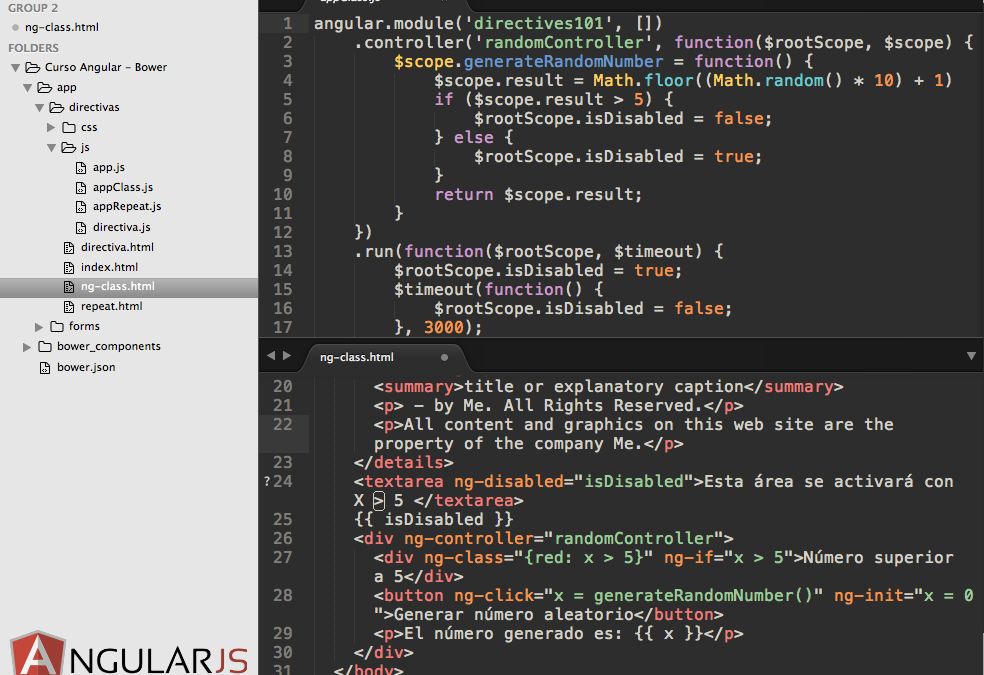Viewport: 984px width, 675px height.
Task: Open index.html in the sidebar
Action: coord(109,267)
